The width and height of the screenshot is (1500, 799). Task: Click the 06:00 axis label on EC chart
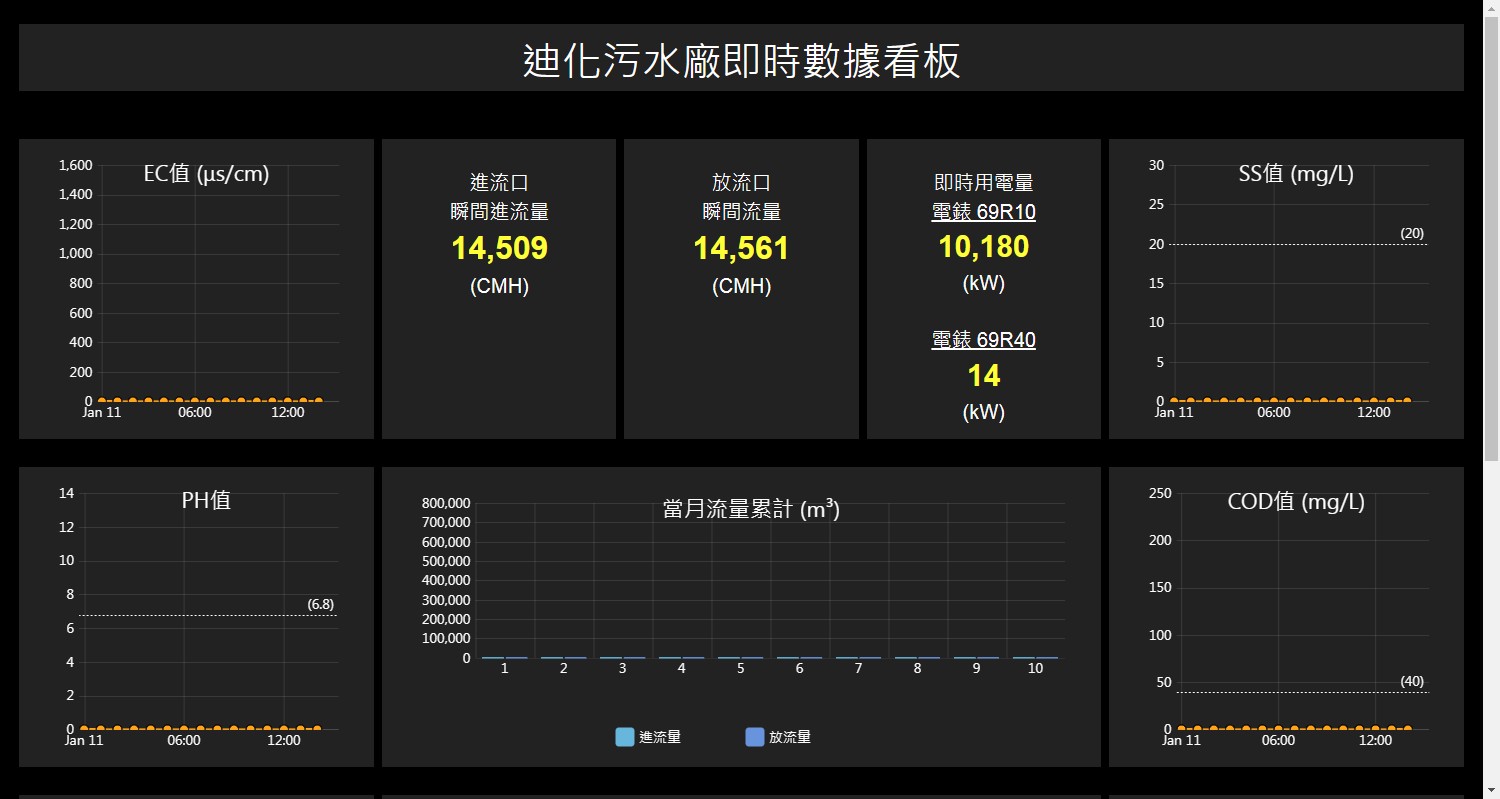195,412
